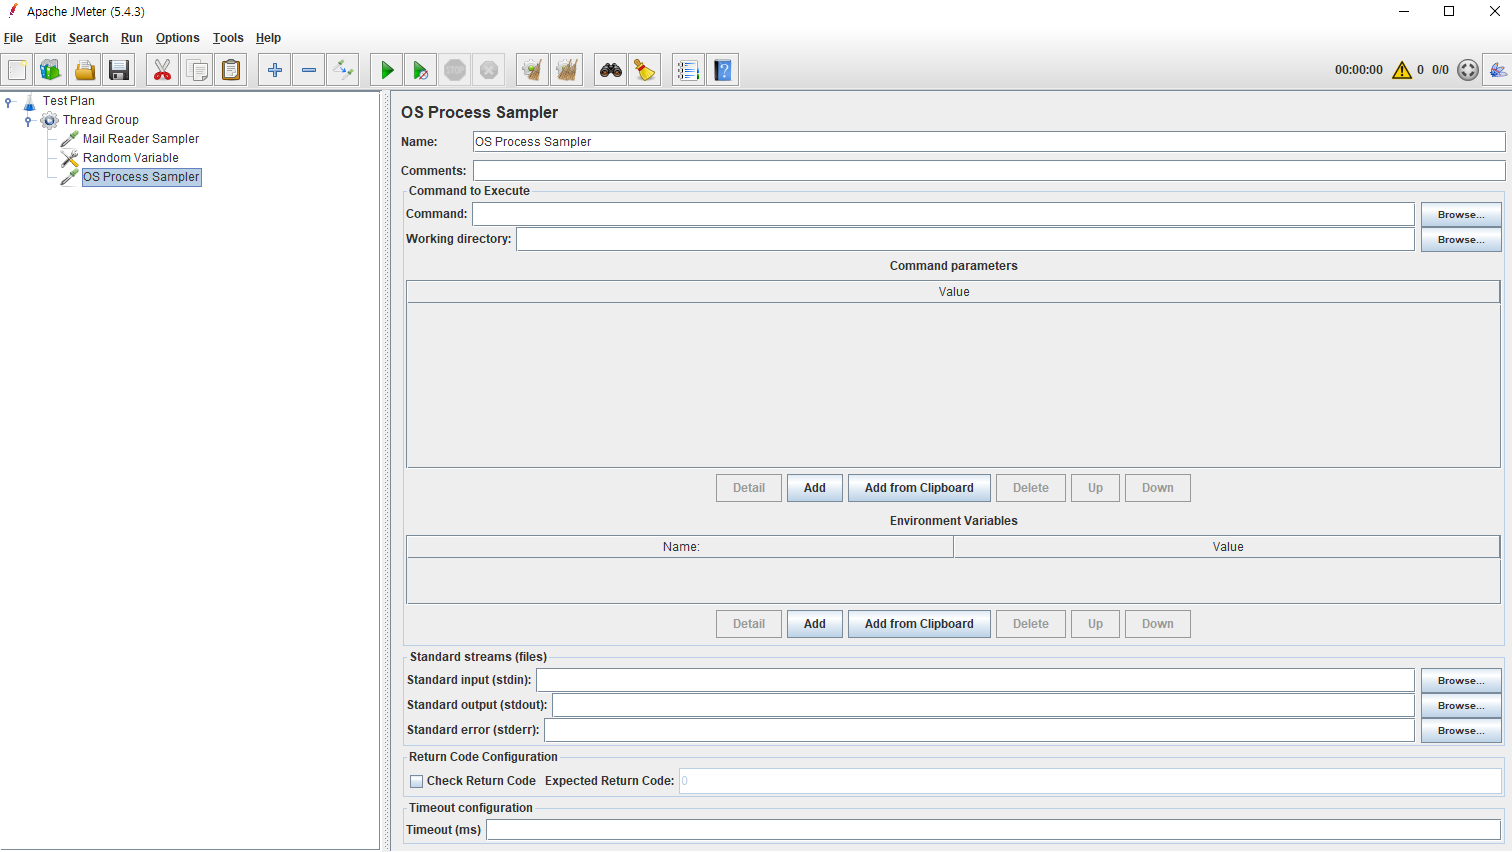Click Browse button for Working directory

(1461, 240)
